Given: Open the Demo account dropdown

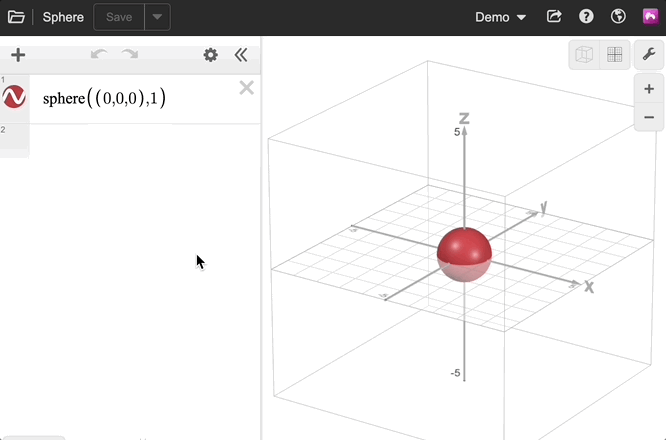Looking at the screenshot, I should [x=500, y=17].
